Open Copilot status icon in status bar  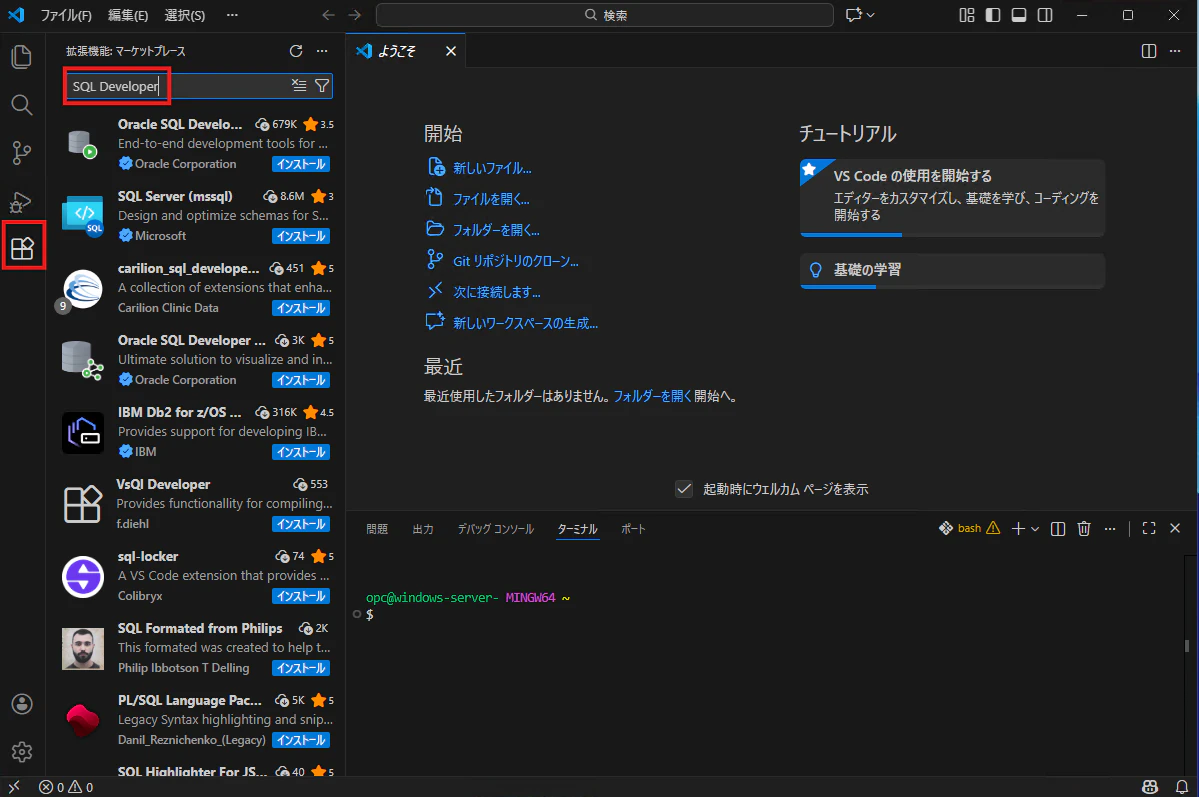(1149, 787)
